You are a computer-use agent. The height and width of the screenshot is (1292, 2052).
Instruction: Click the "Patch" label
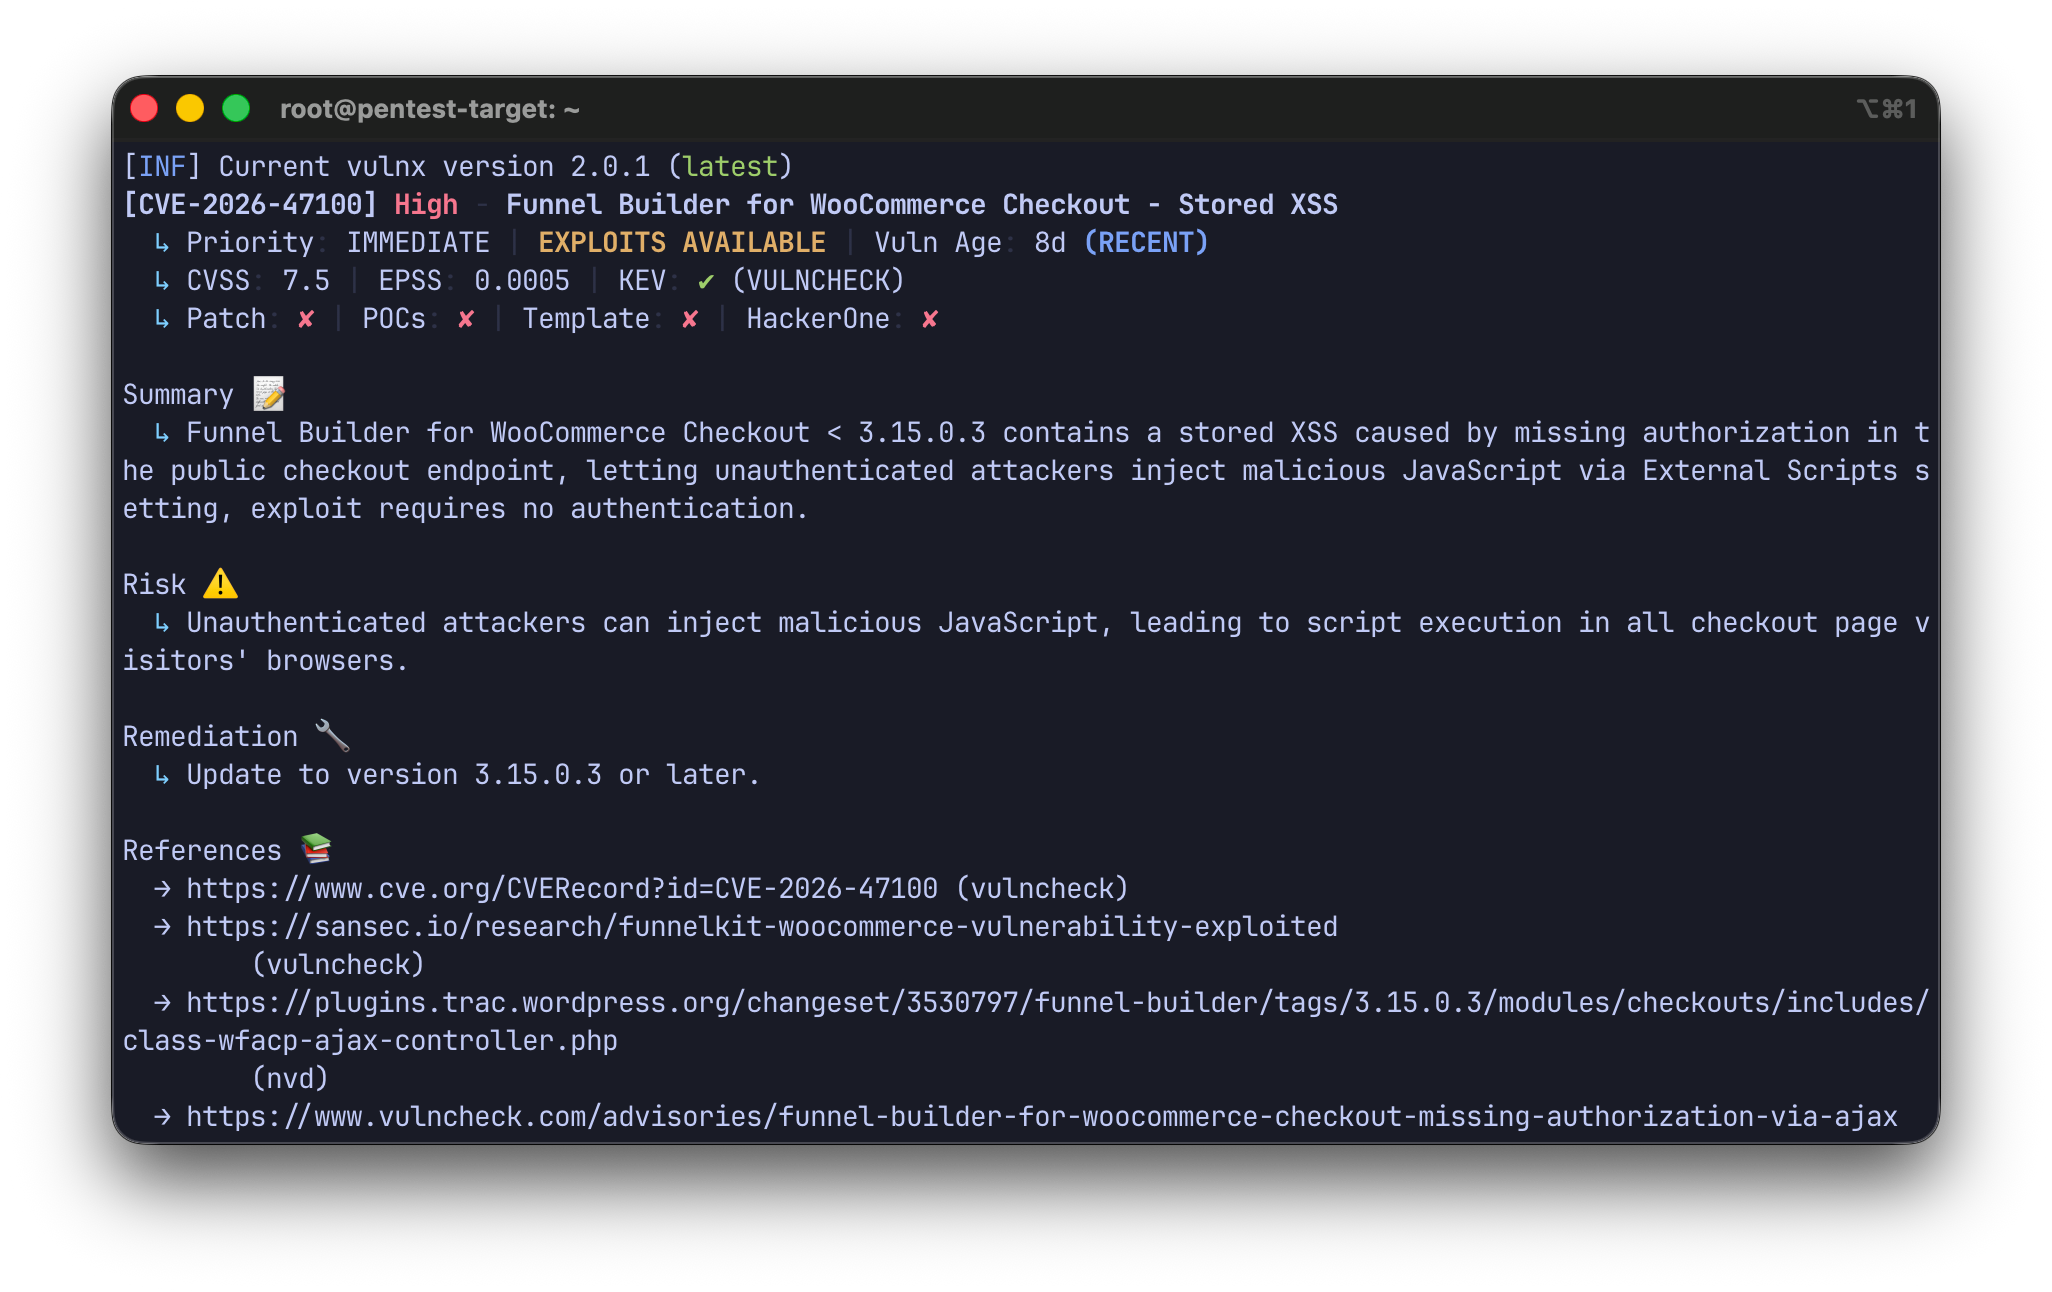pos(226,318)
